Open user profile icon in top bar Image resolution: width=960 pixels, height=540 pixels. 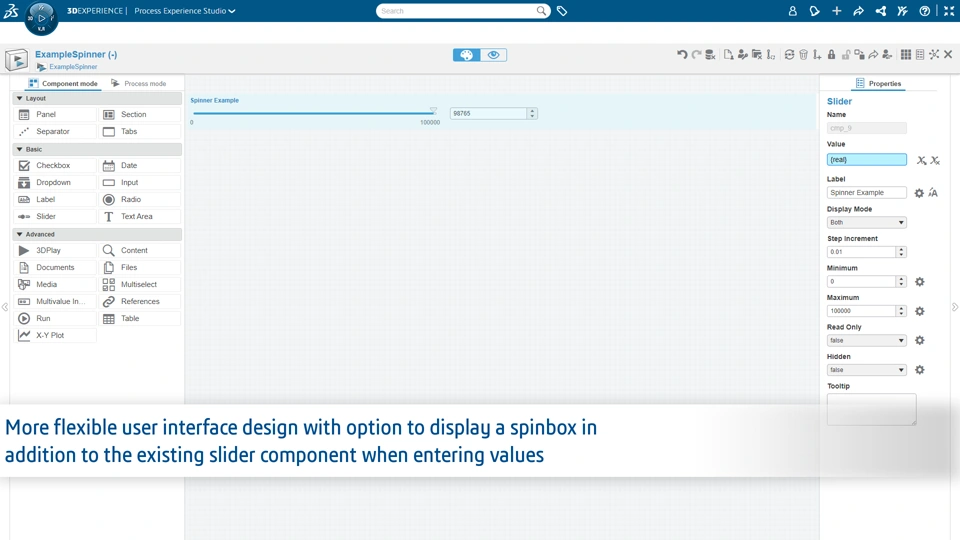tap(792, 11)
